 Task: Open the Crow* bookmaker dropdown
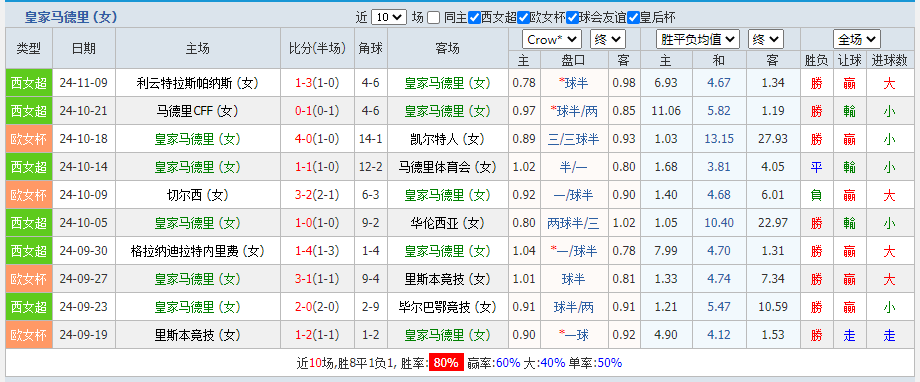(552, 40)
